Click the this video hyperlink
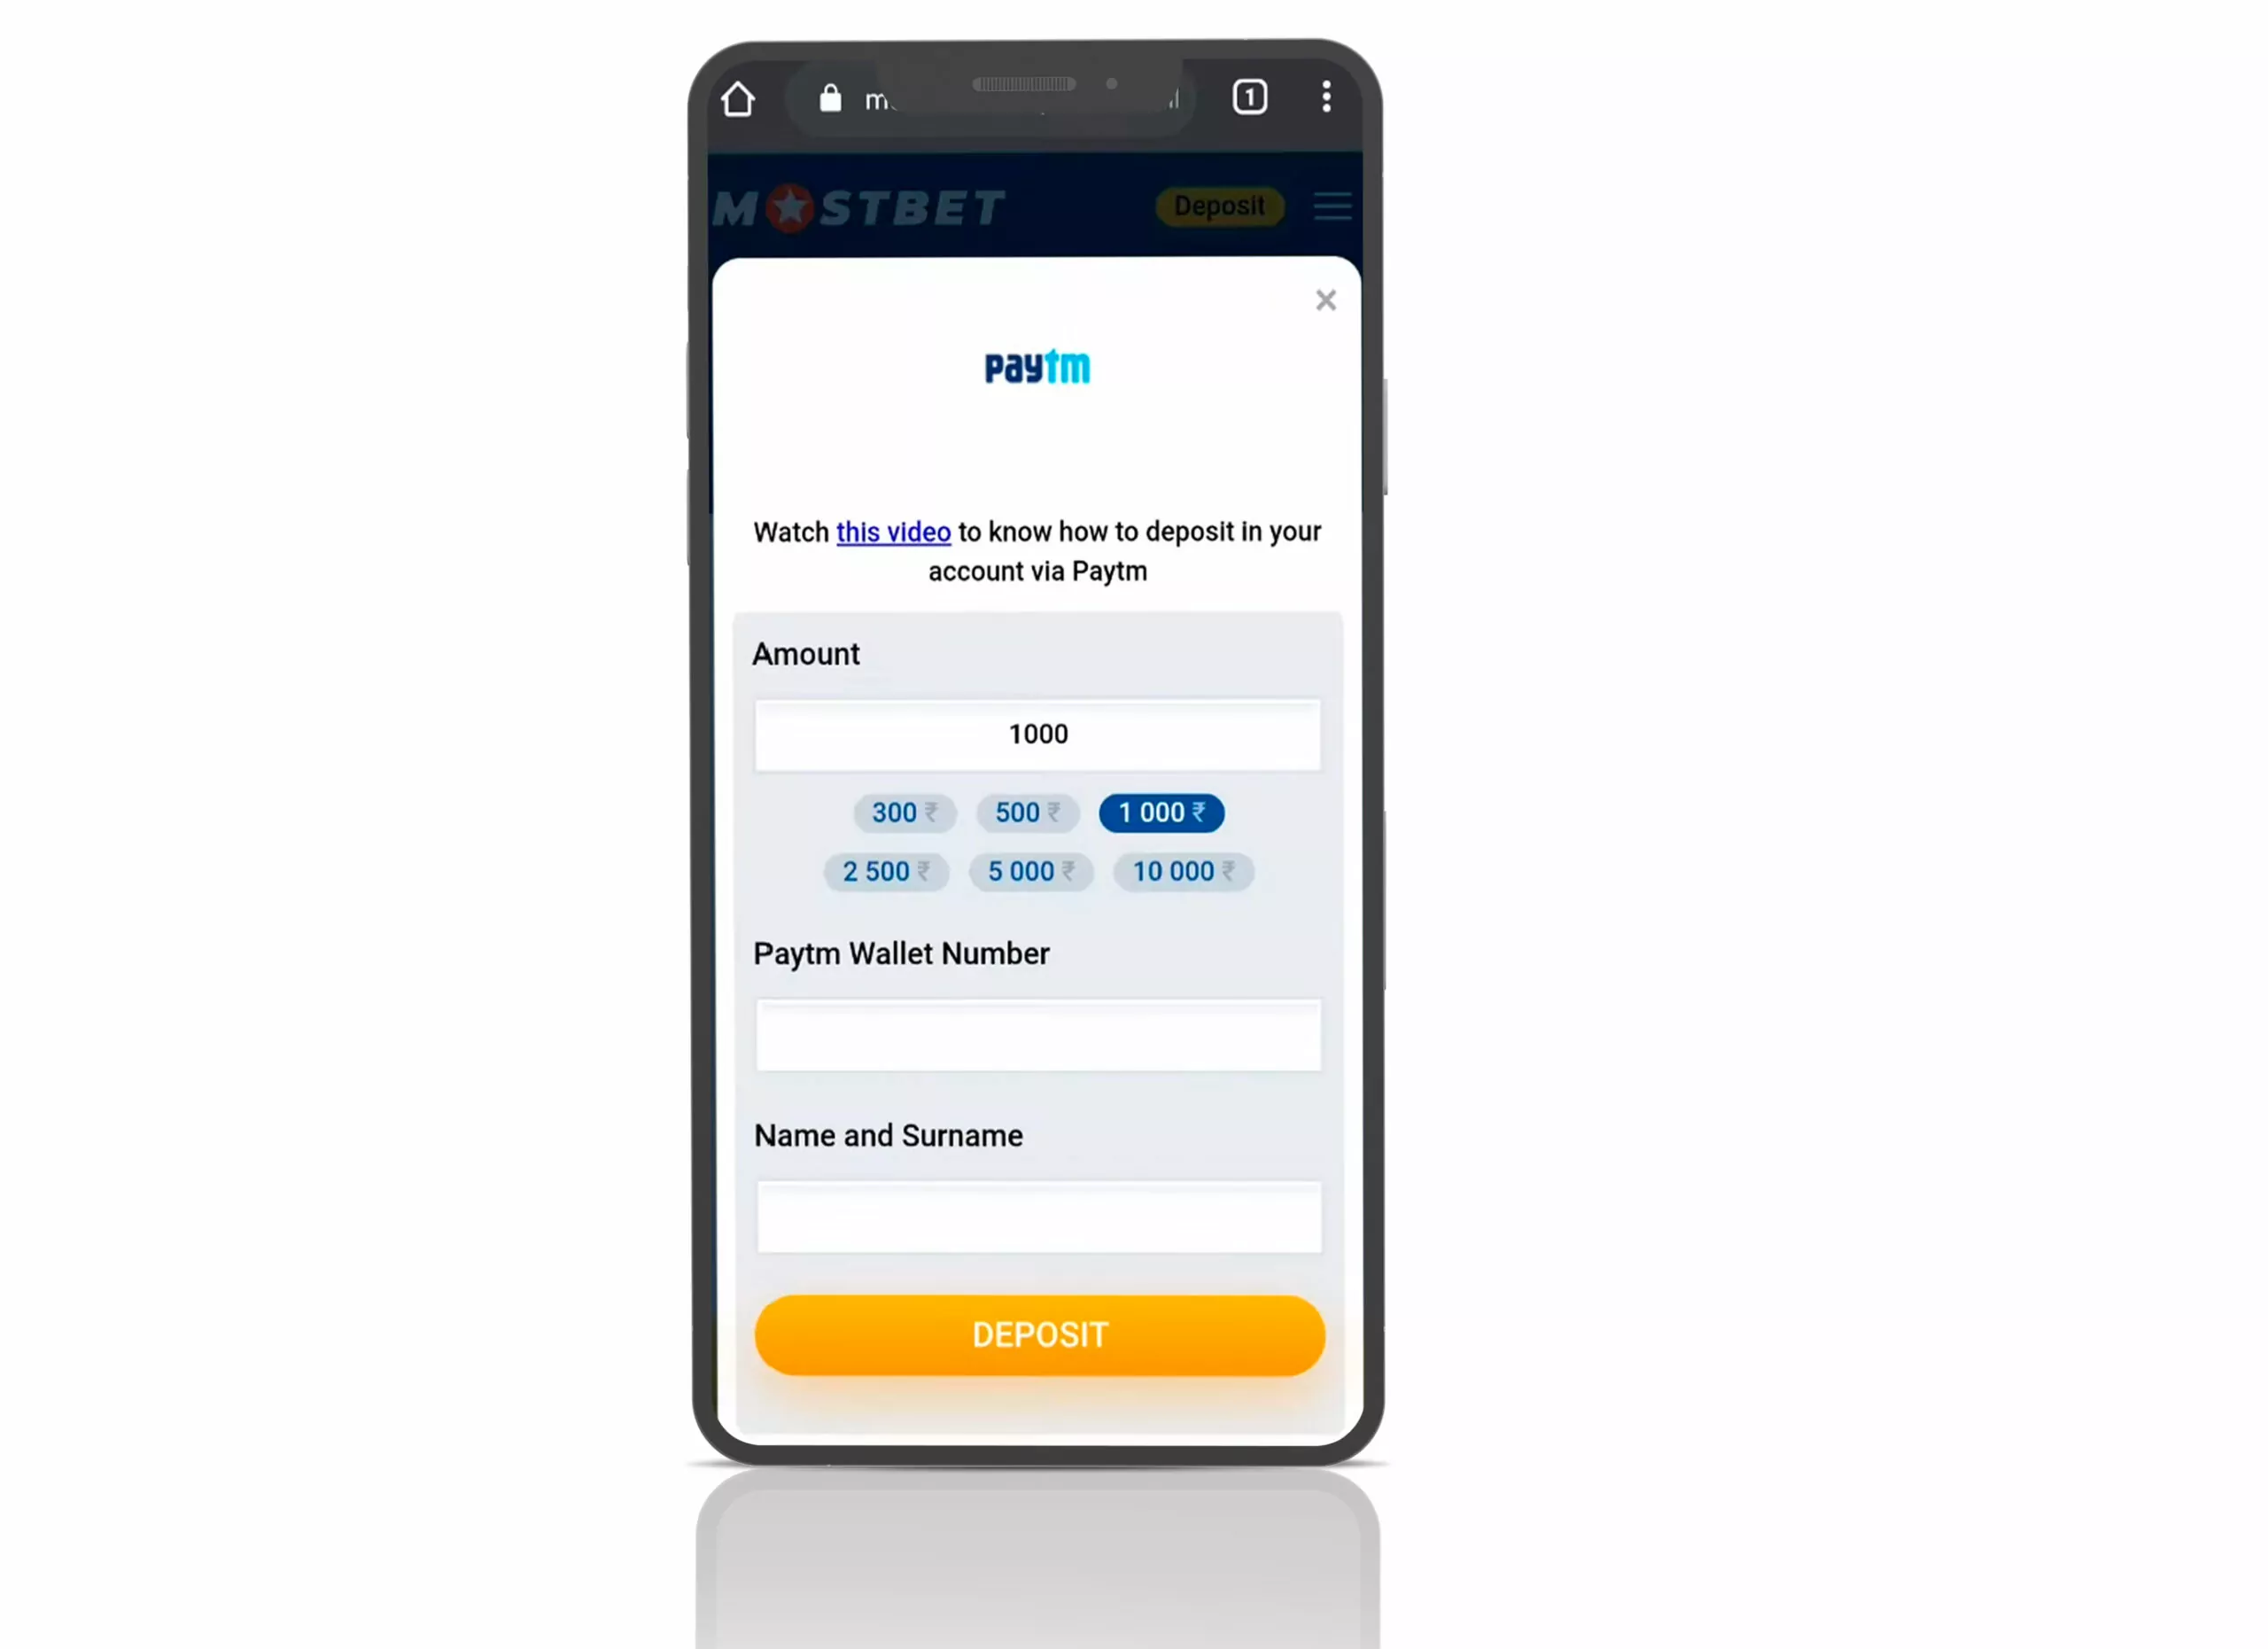This screenshot has height=1649, width=2268. pyautogui.click(x=895, y=532)
